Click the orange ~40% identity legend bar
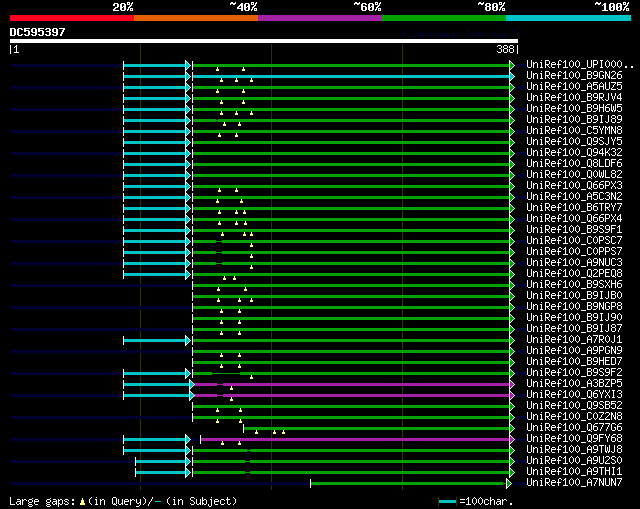The width and height of the screenshot is (640, 509). 196,18
